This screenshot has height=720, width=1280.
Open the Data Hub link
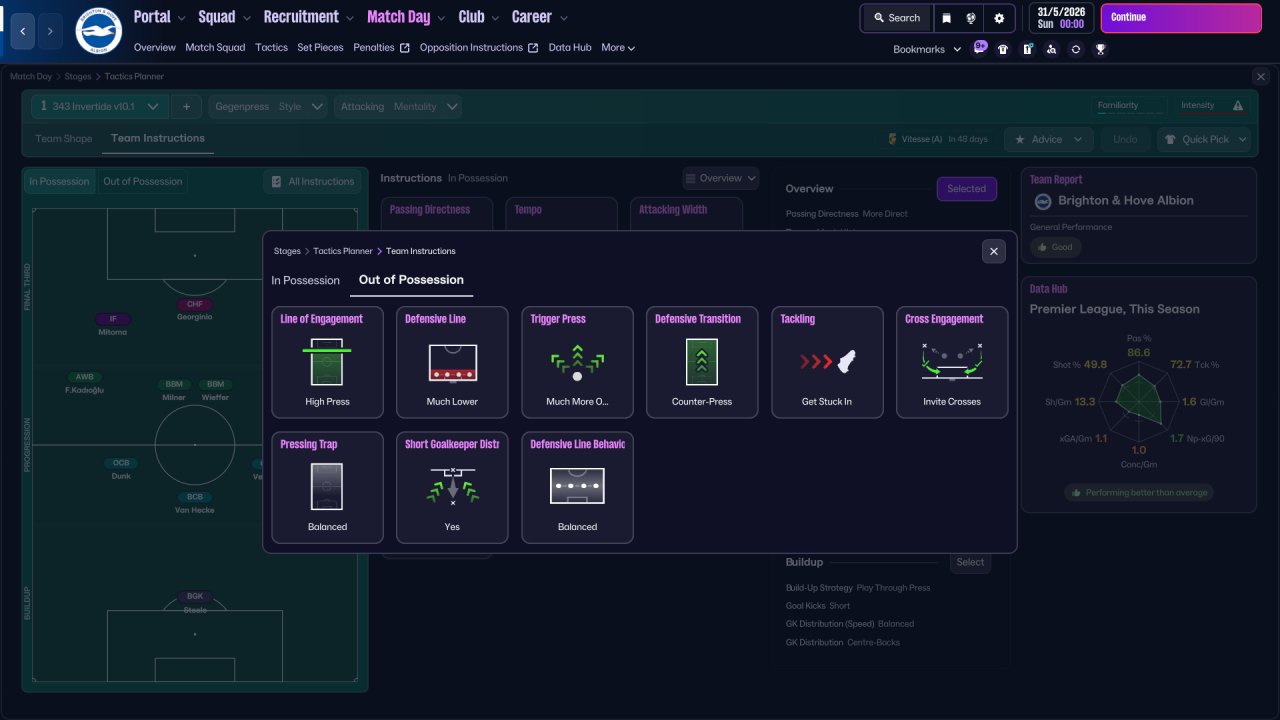pos(570,47)
